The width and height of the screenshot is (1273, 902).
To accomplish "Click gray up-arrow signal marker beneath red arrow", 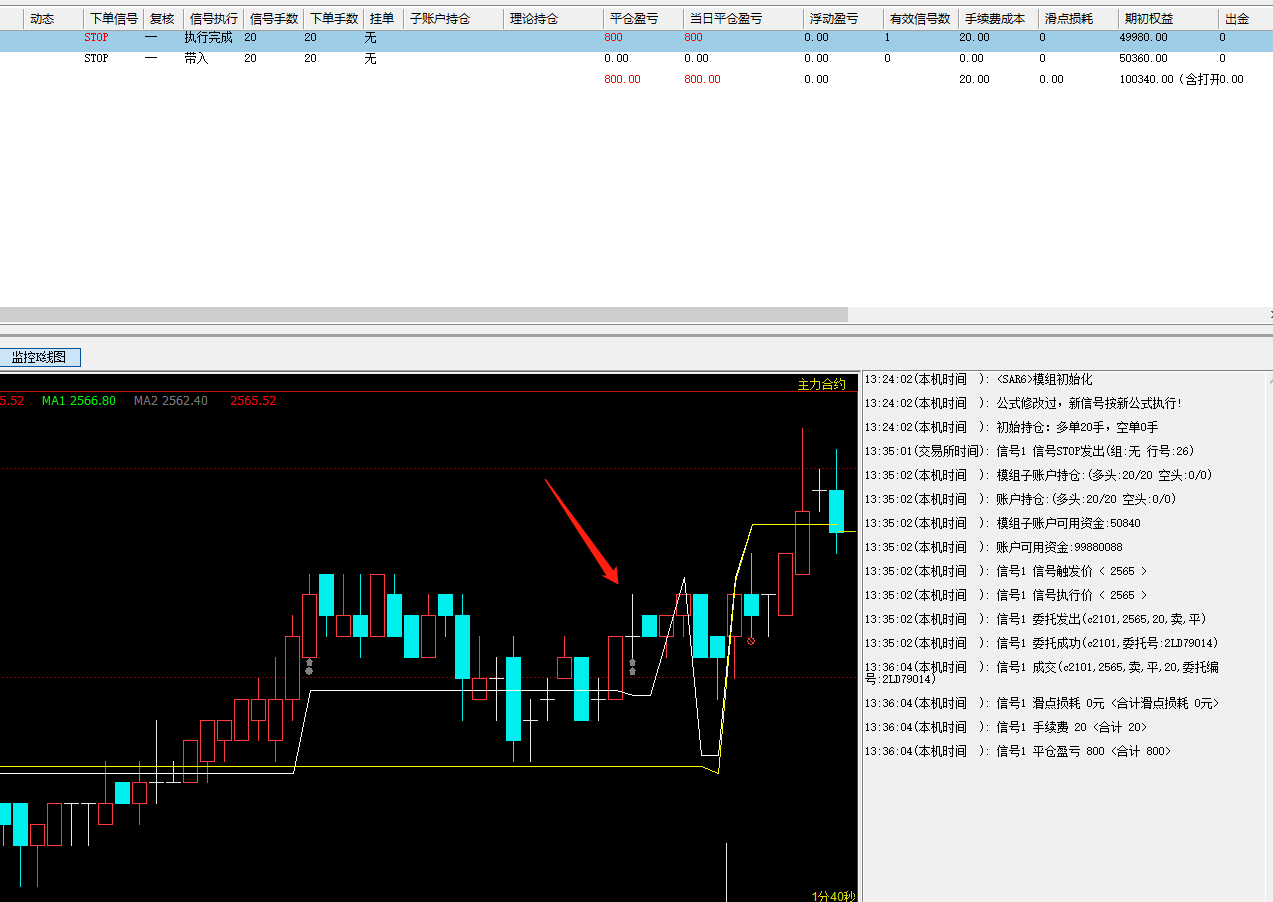I will point(632,666).
